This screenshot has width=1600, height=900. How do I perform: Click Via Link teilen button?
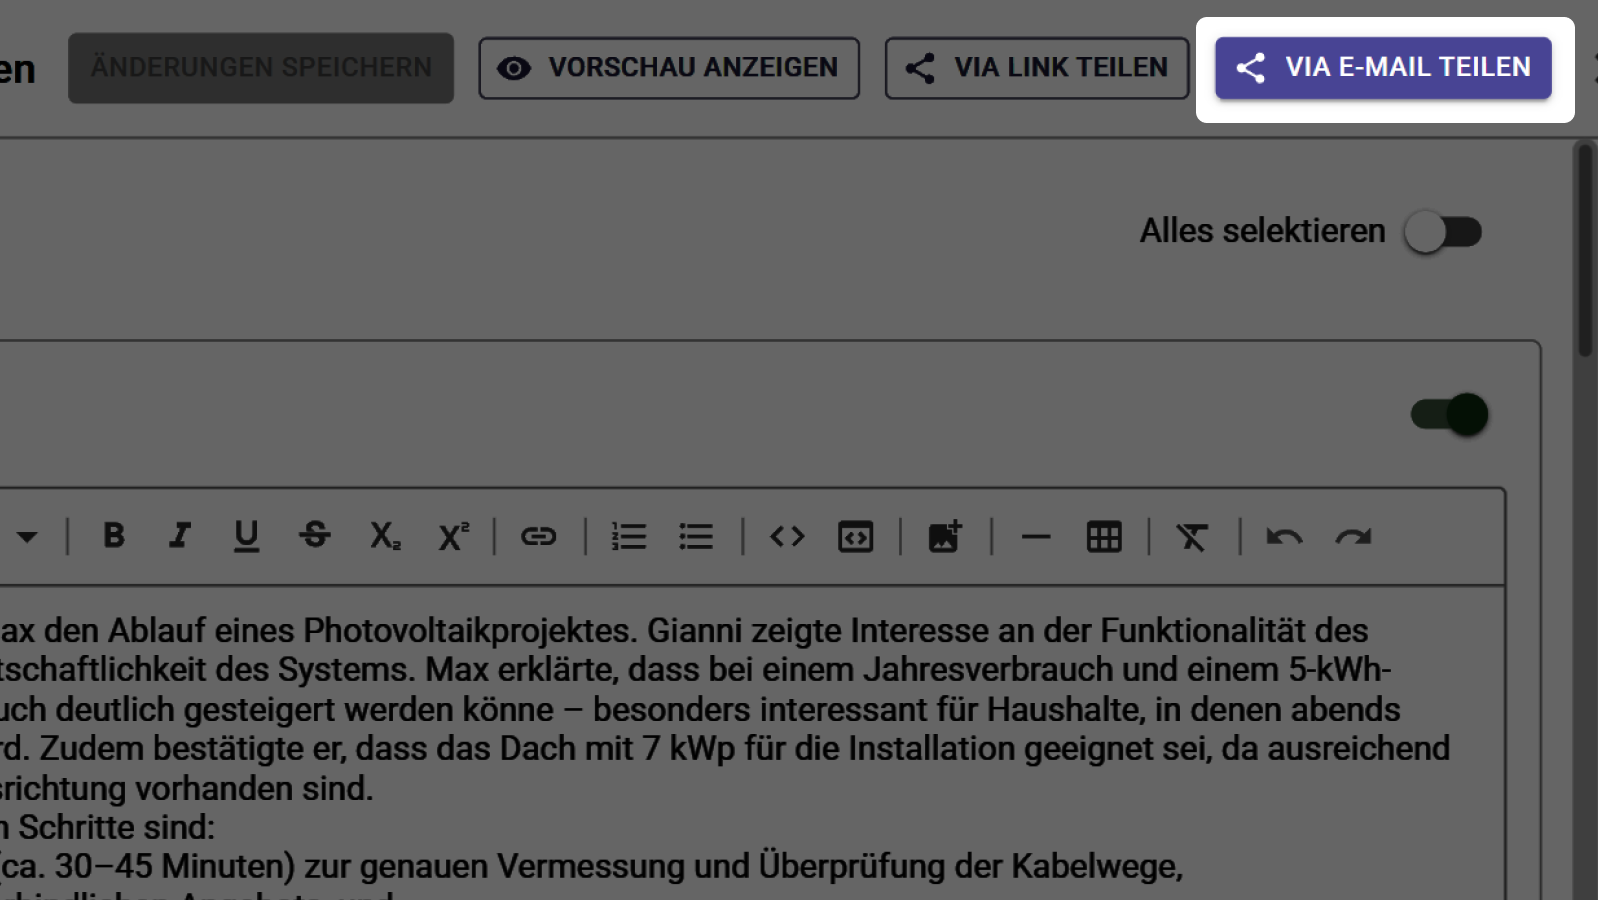point(1037,68)
